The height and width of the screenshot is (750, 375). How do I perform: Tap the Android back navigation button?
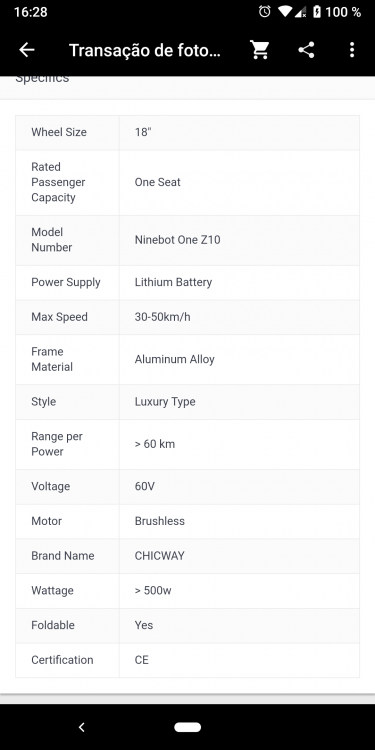tap(81, 727)
